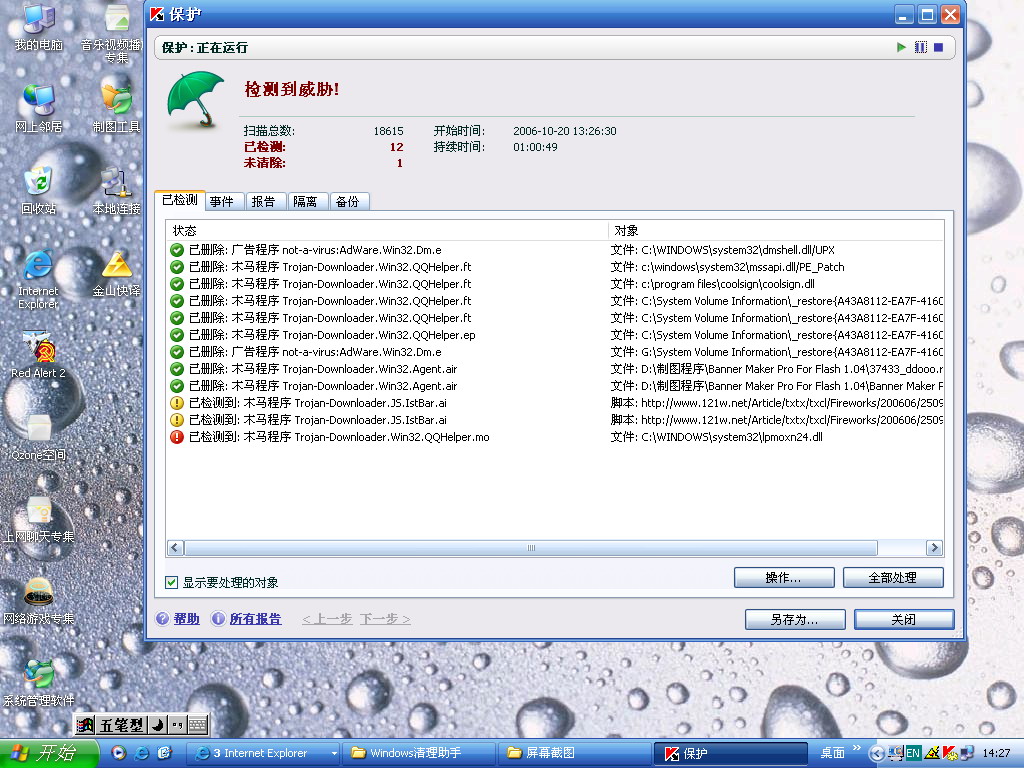This screenshot has height=768, width=1024.
Task: Select the Qzone空间 desktop icon
Action: click(x=39, y=438)
